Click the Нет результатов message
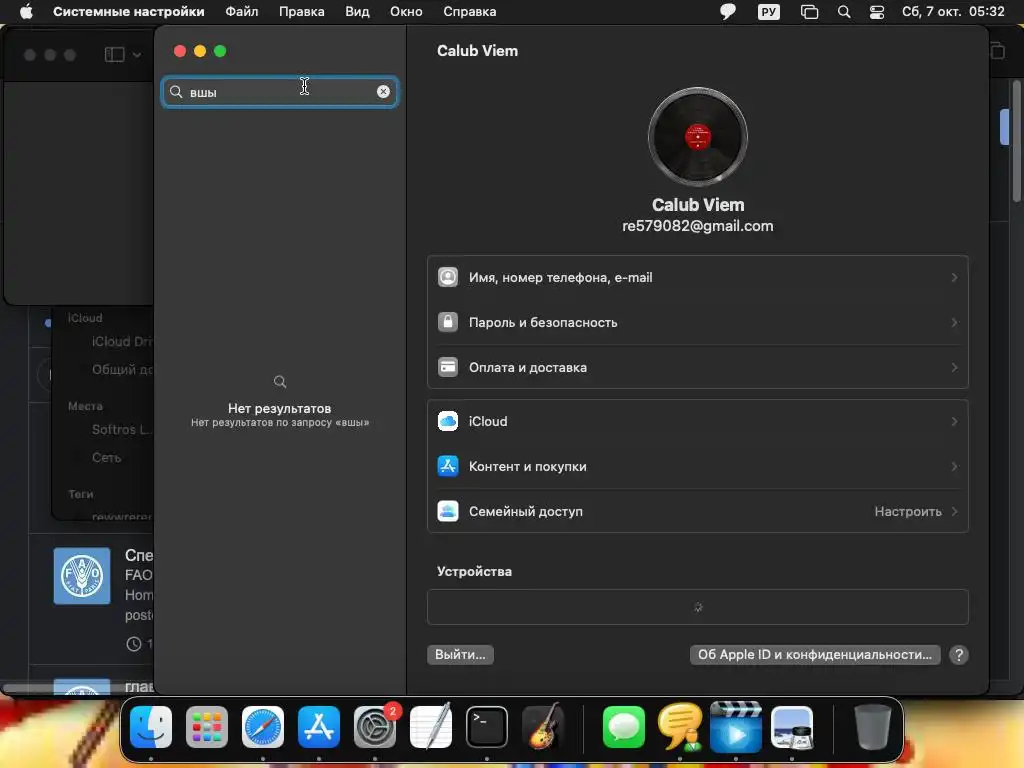This screenshot has width=1024, height=768. click(x=280, y=408)
